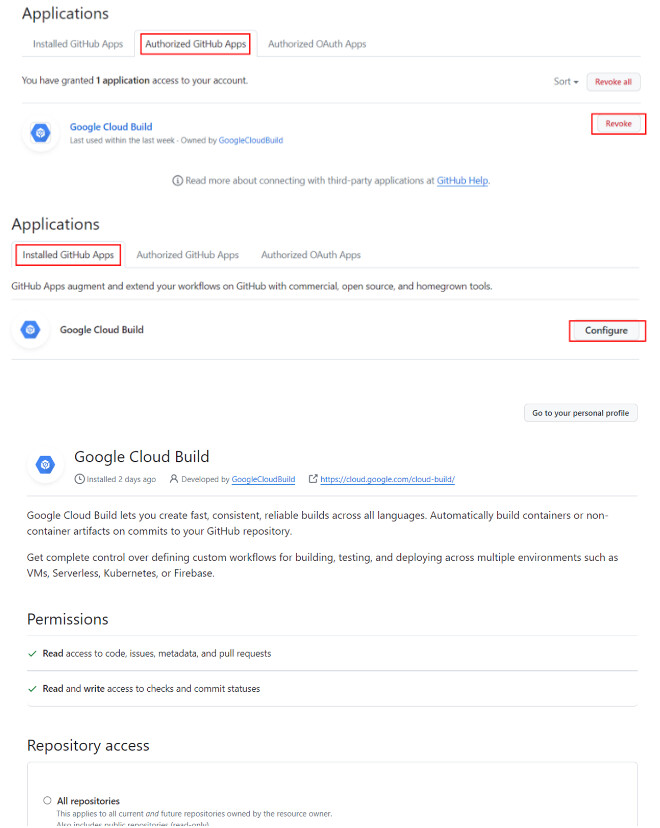Open the GoogleCloudBuild developer link
660x828 pixels.
click(x=263, y=480)
